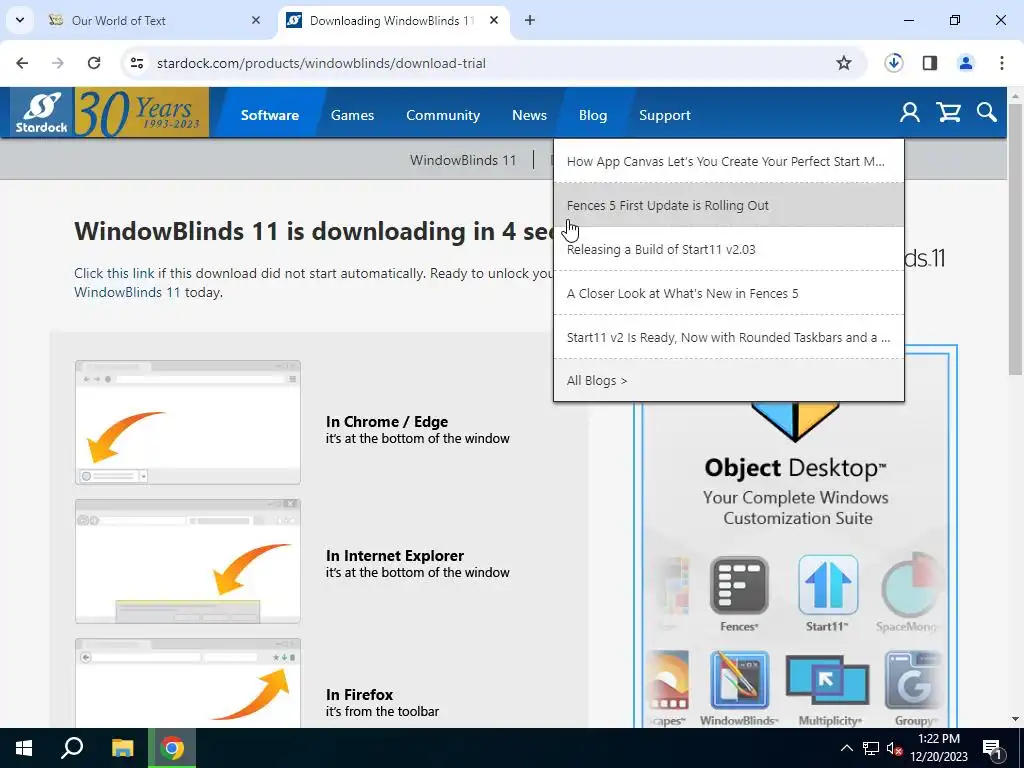Screen dimensions: 1024x768
Task: Select the WindowBlinds 11 sub-navigation item
Action: [x=463, y=160]
